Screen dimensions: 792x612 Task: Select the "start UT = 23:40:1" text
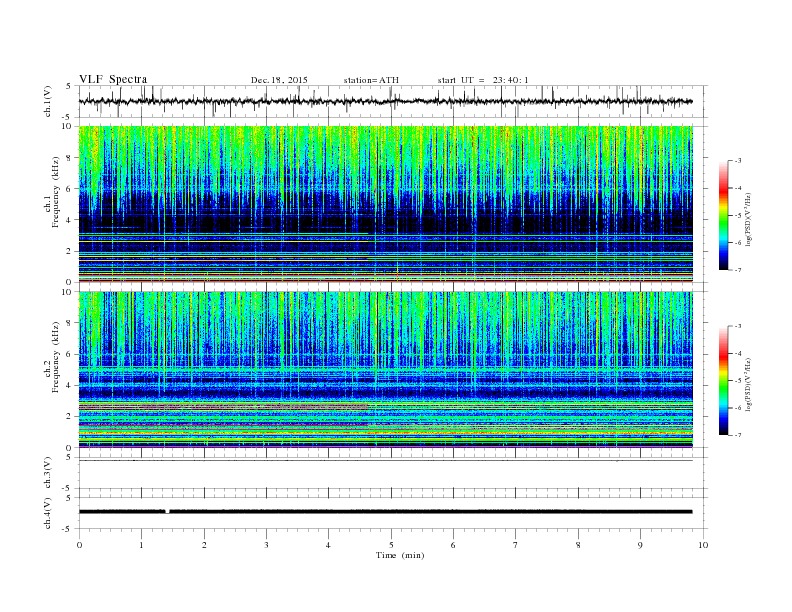click(x=483, y=80)
